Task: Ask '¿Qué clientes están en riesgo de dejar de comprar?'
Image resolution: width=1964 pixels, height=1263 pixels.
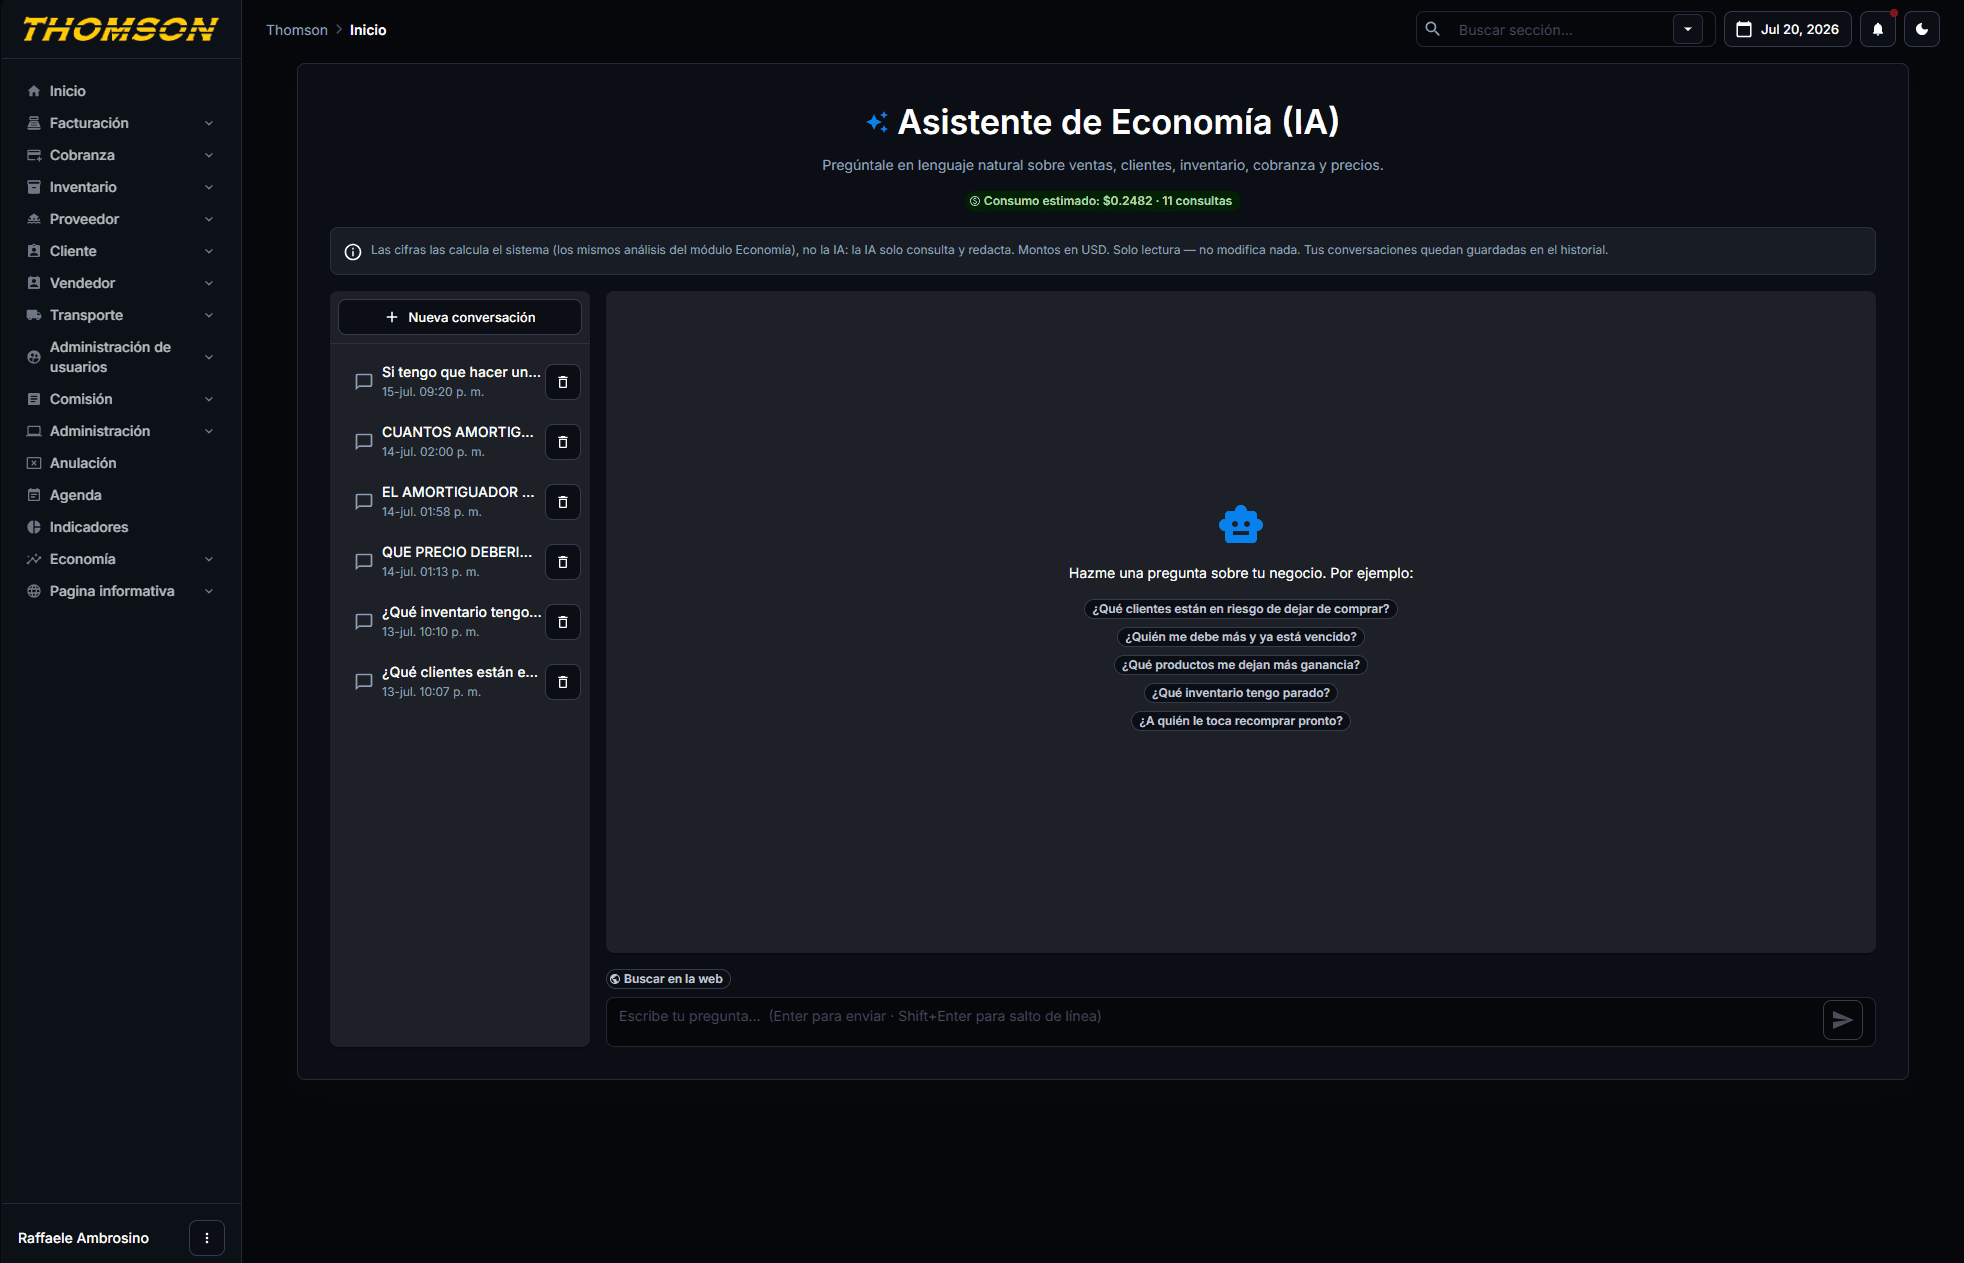Action: [x=1240, y=609]
